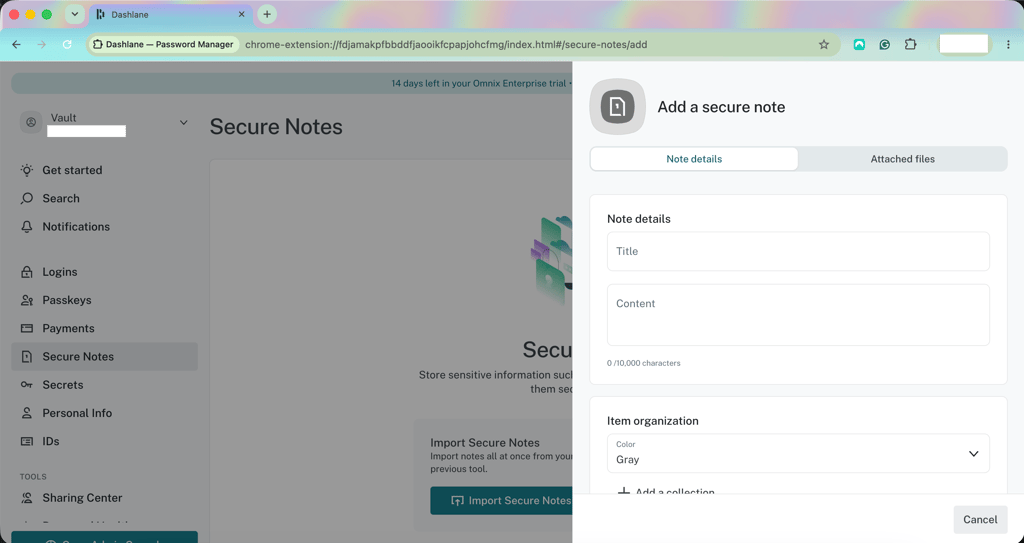Image resolution: width=1024 pixels, height=543 pixels.
Task: Open Payments in the sidebar
Action: pyautogui.click(x=104, y=328)
